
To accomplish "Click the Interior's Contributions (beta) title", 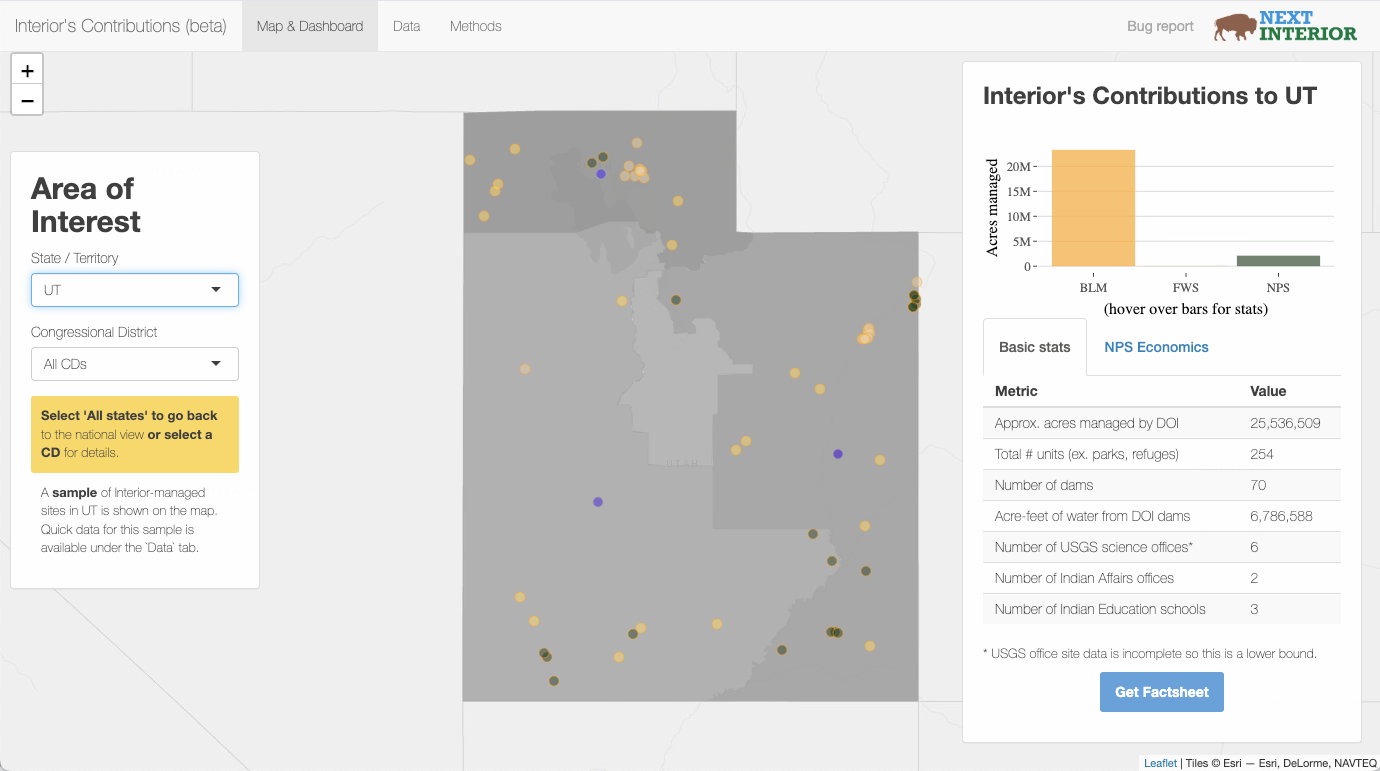I will tap(121, 26).
